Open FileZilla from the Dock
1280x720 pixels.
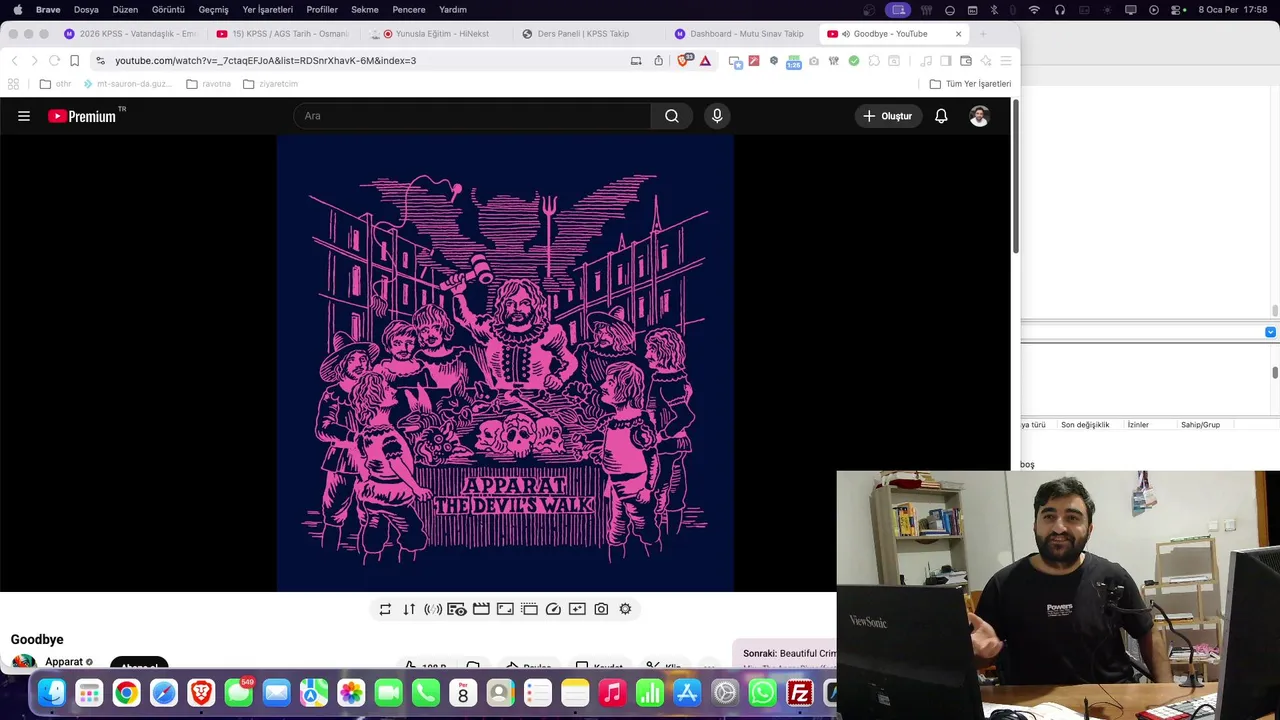point(800,692)
